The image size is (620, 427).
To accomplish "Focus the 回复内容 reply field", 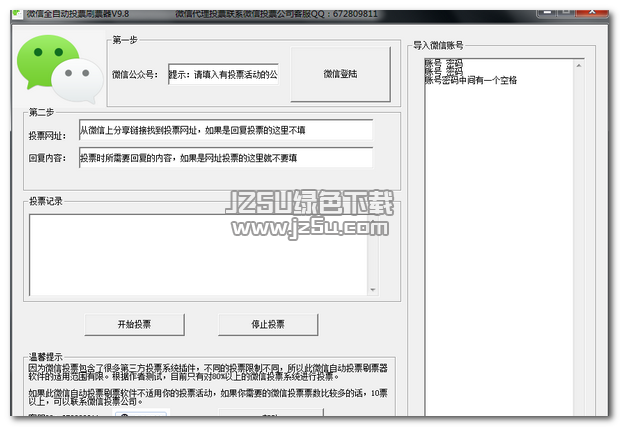I will (226, 158).
